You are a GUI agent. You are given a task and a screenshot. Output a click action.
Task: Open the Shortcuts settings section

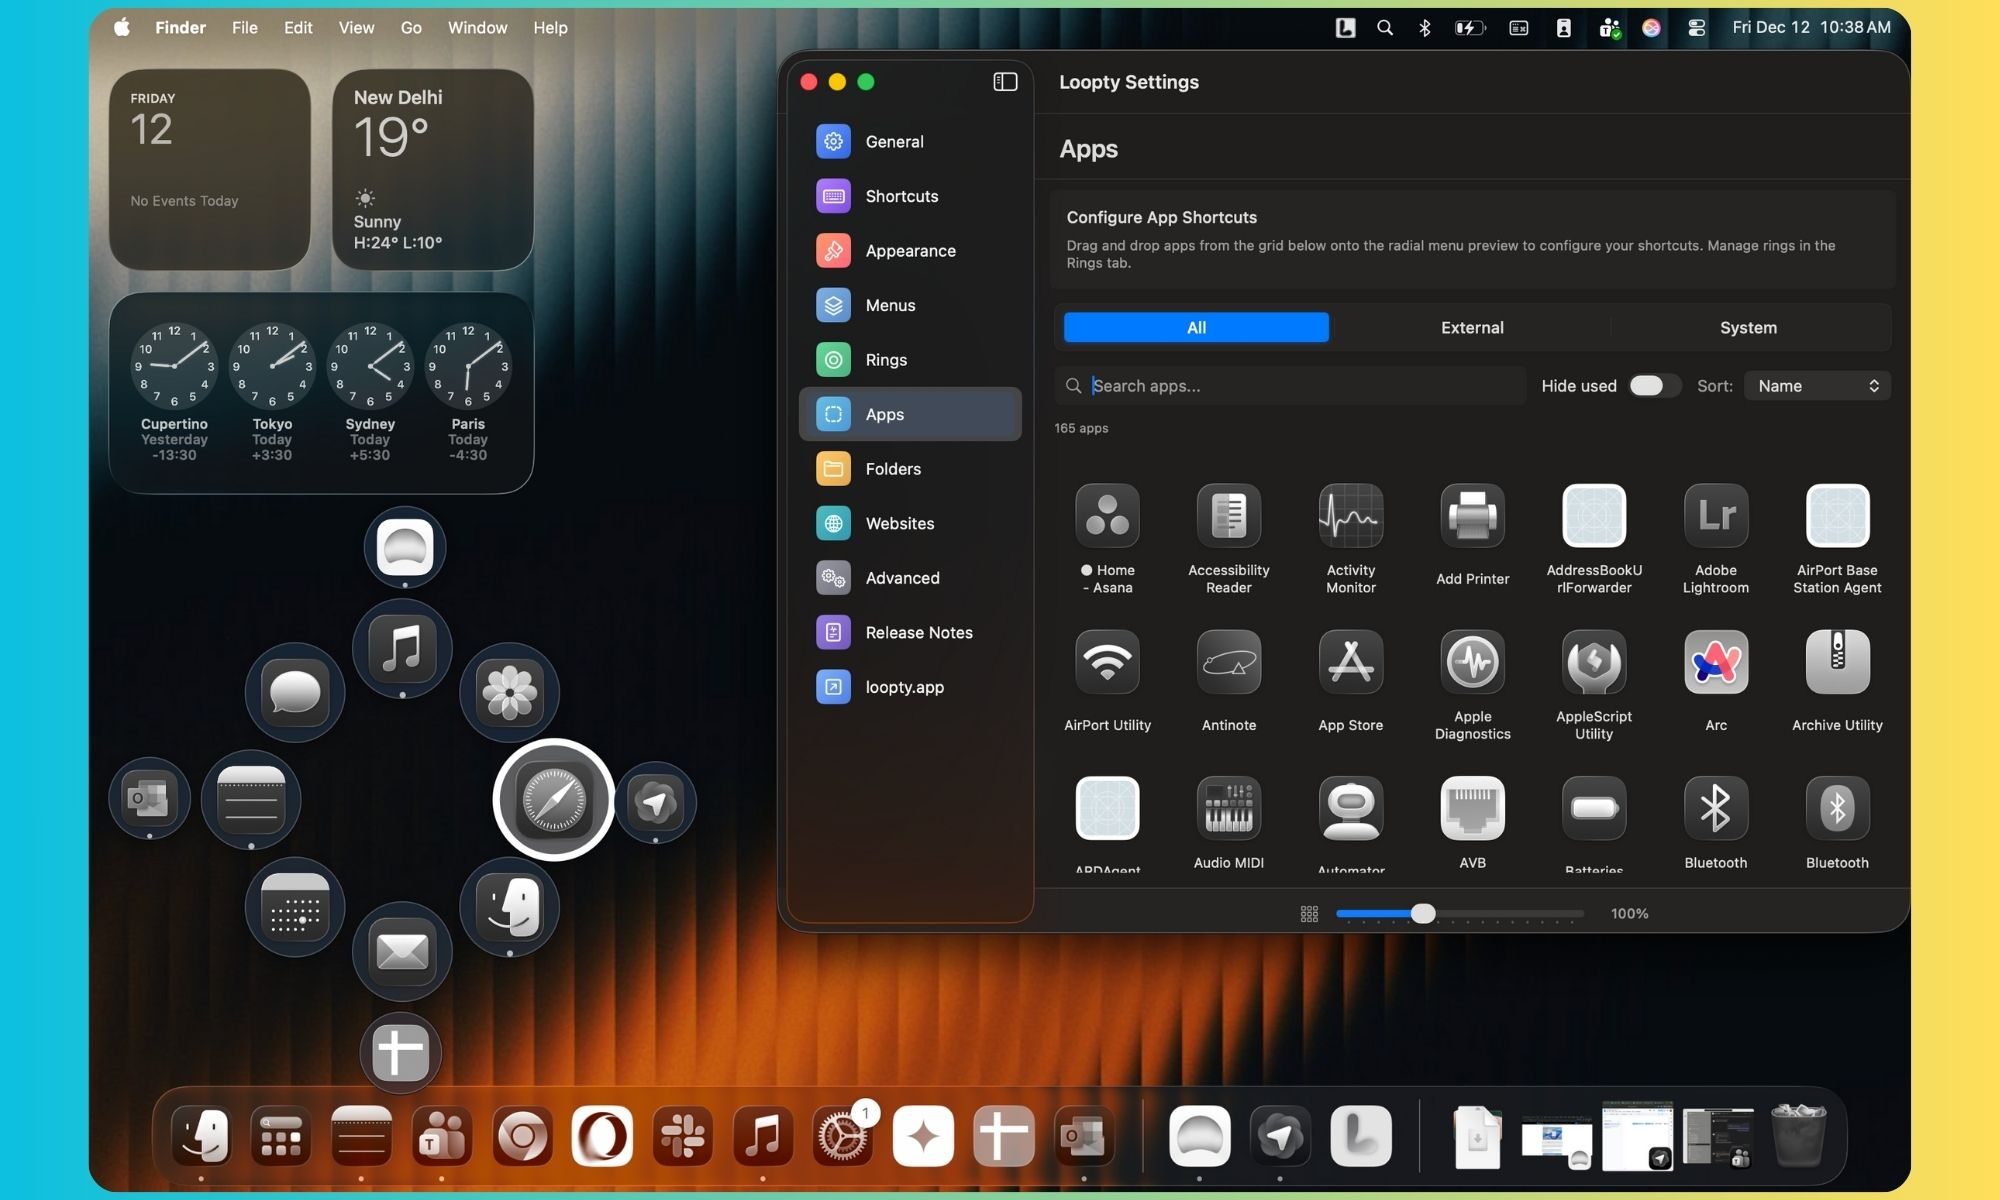pyautogui.click(x=900, y=196)
